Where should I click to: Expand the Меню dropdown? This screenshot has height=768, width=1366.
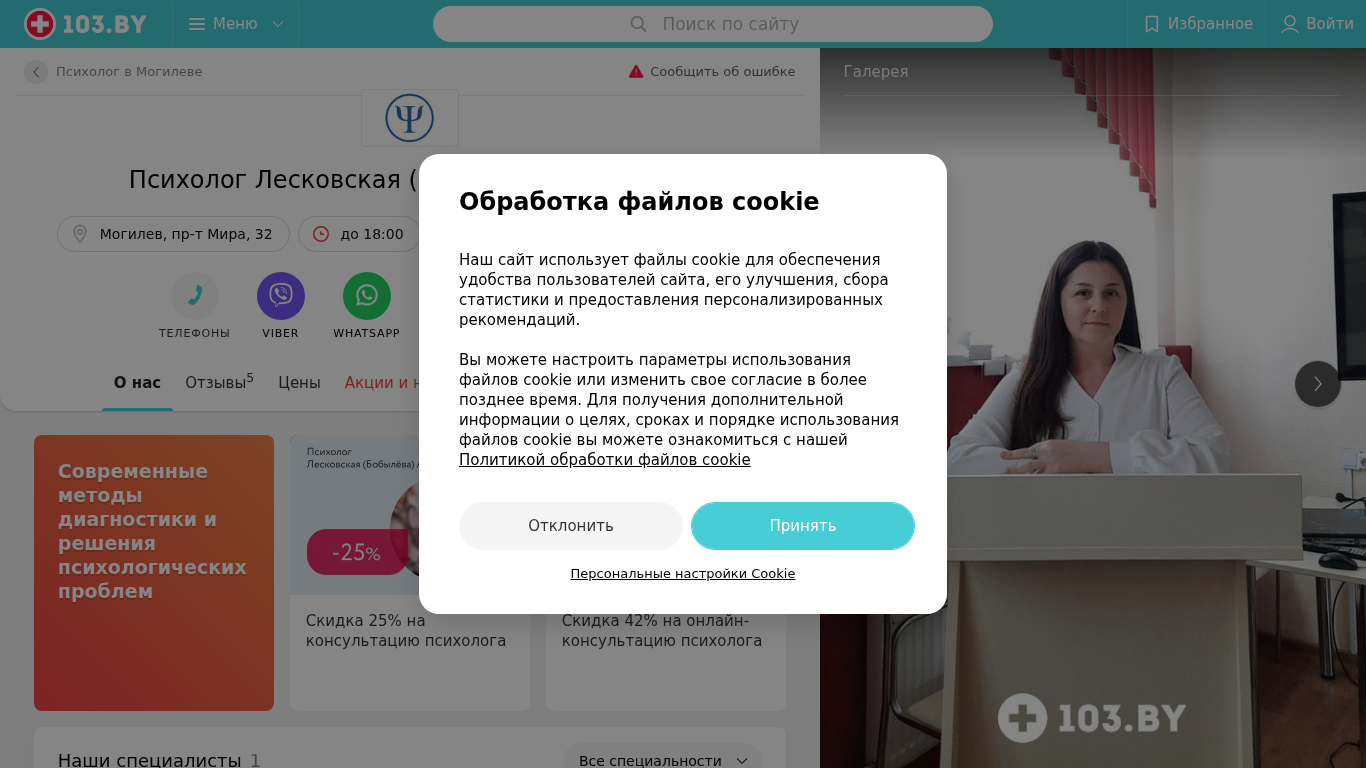pos(236,24)
